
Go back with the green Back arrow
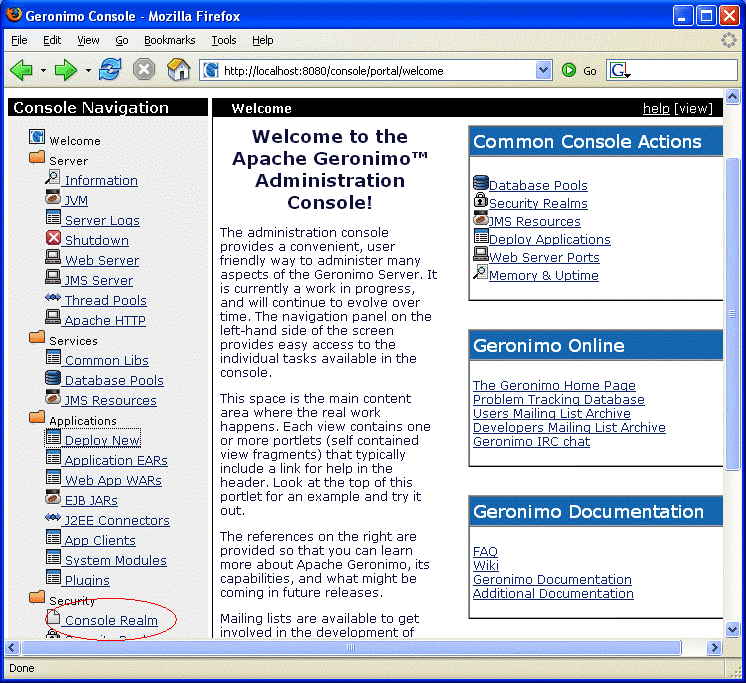(21, 71)
